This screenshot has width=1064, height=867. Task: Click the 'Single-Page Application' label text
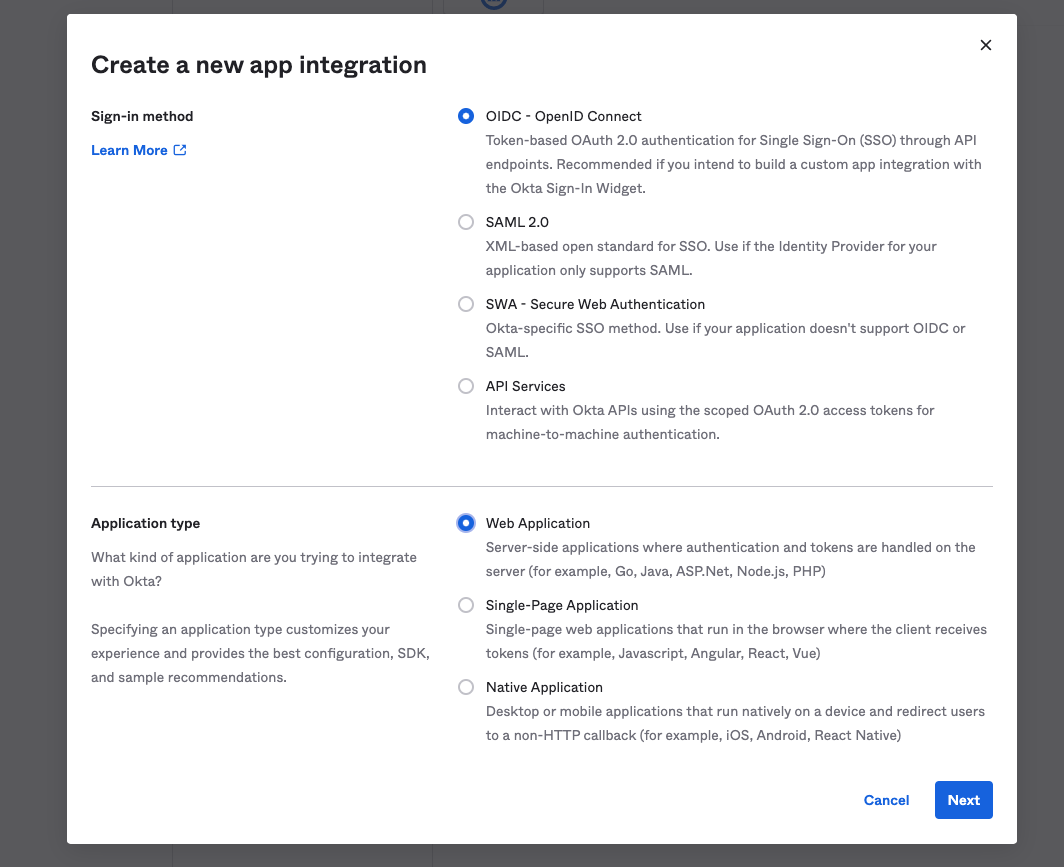click(x=562, y=605)
